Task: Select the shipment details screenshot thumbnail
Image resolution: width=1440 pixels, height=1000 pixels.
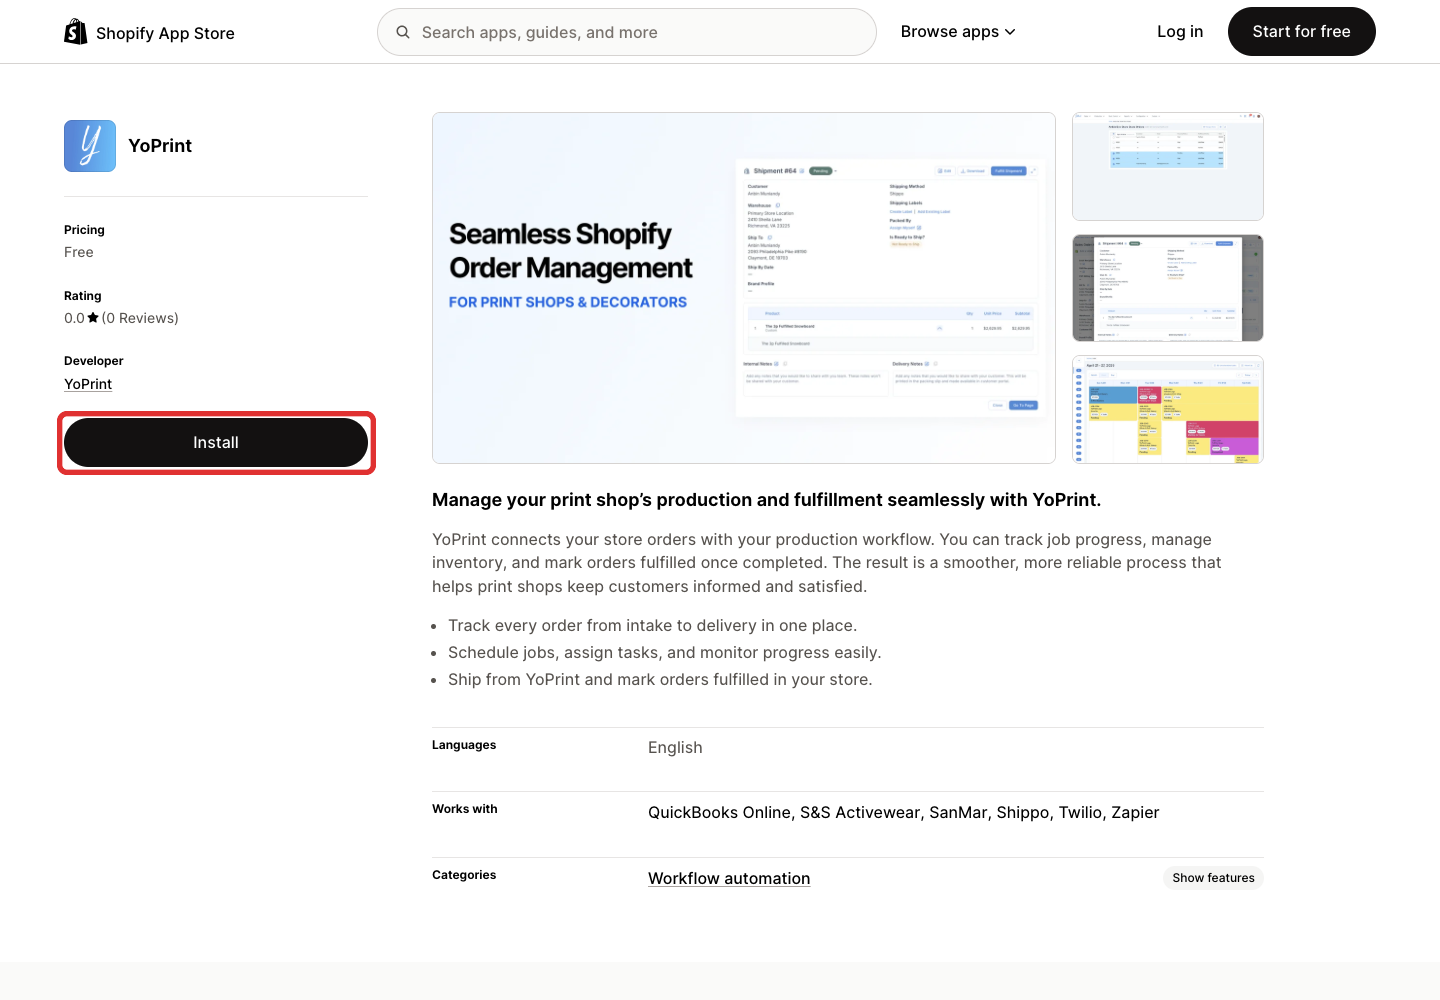Action: [1168, 288]
